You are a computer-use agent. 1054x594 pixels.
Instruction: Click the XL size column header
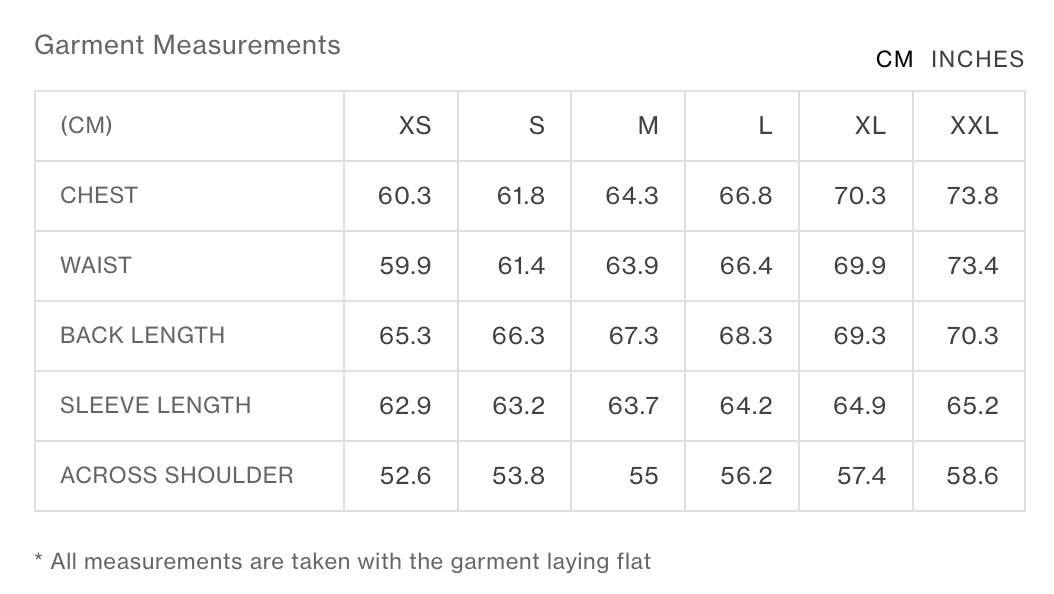[x=870, y=126]
